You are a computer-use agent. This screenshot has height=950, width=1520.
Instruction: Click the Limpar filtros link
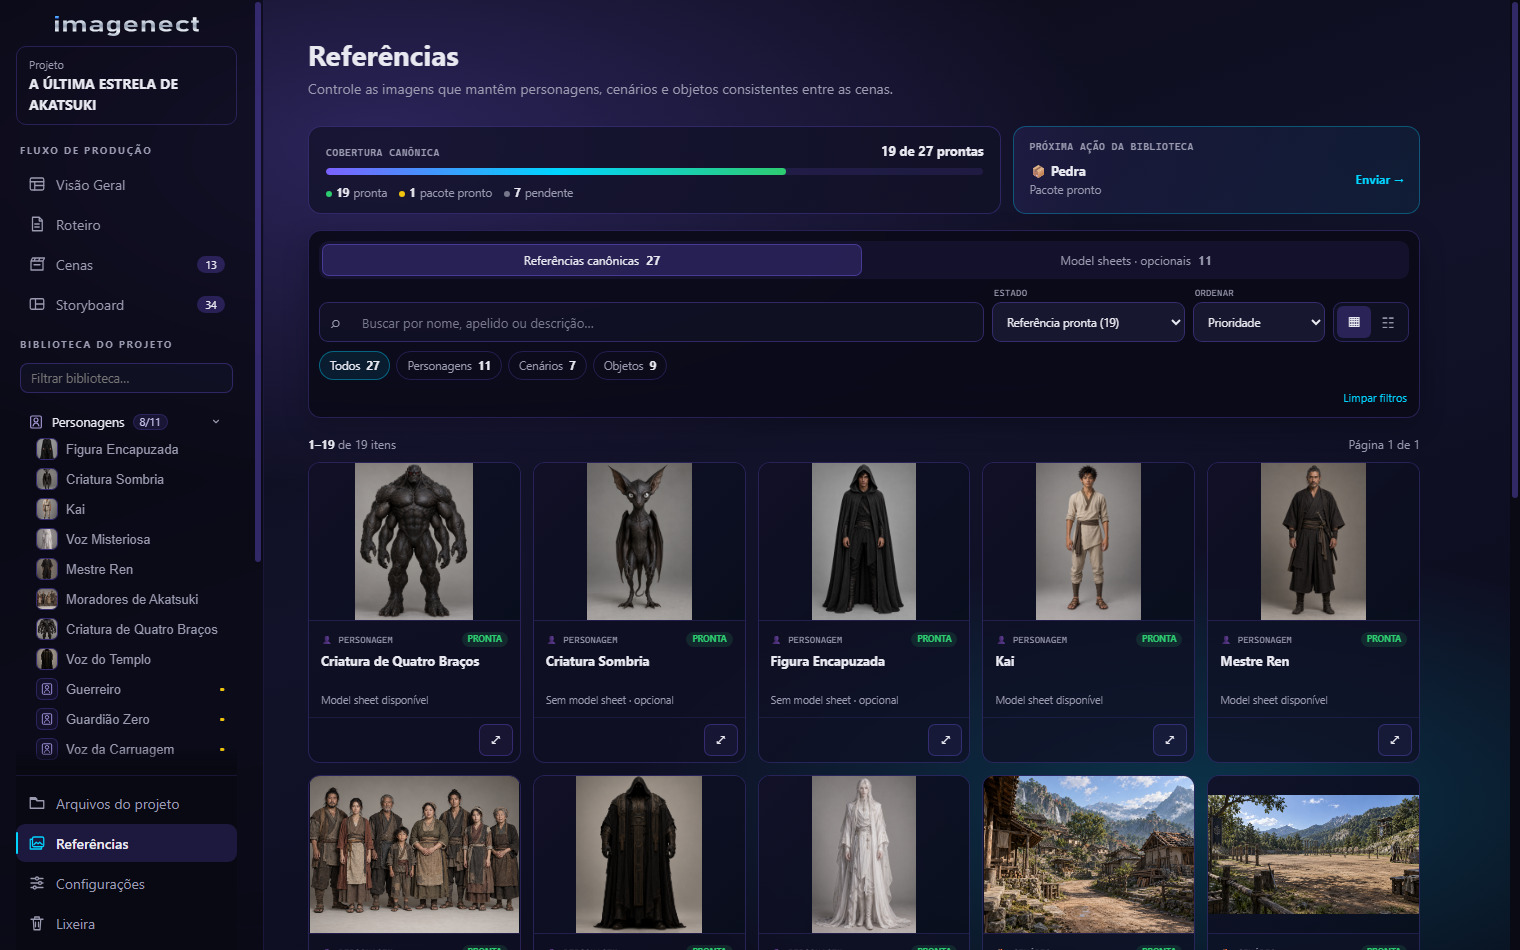click(1375, 398)
